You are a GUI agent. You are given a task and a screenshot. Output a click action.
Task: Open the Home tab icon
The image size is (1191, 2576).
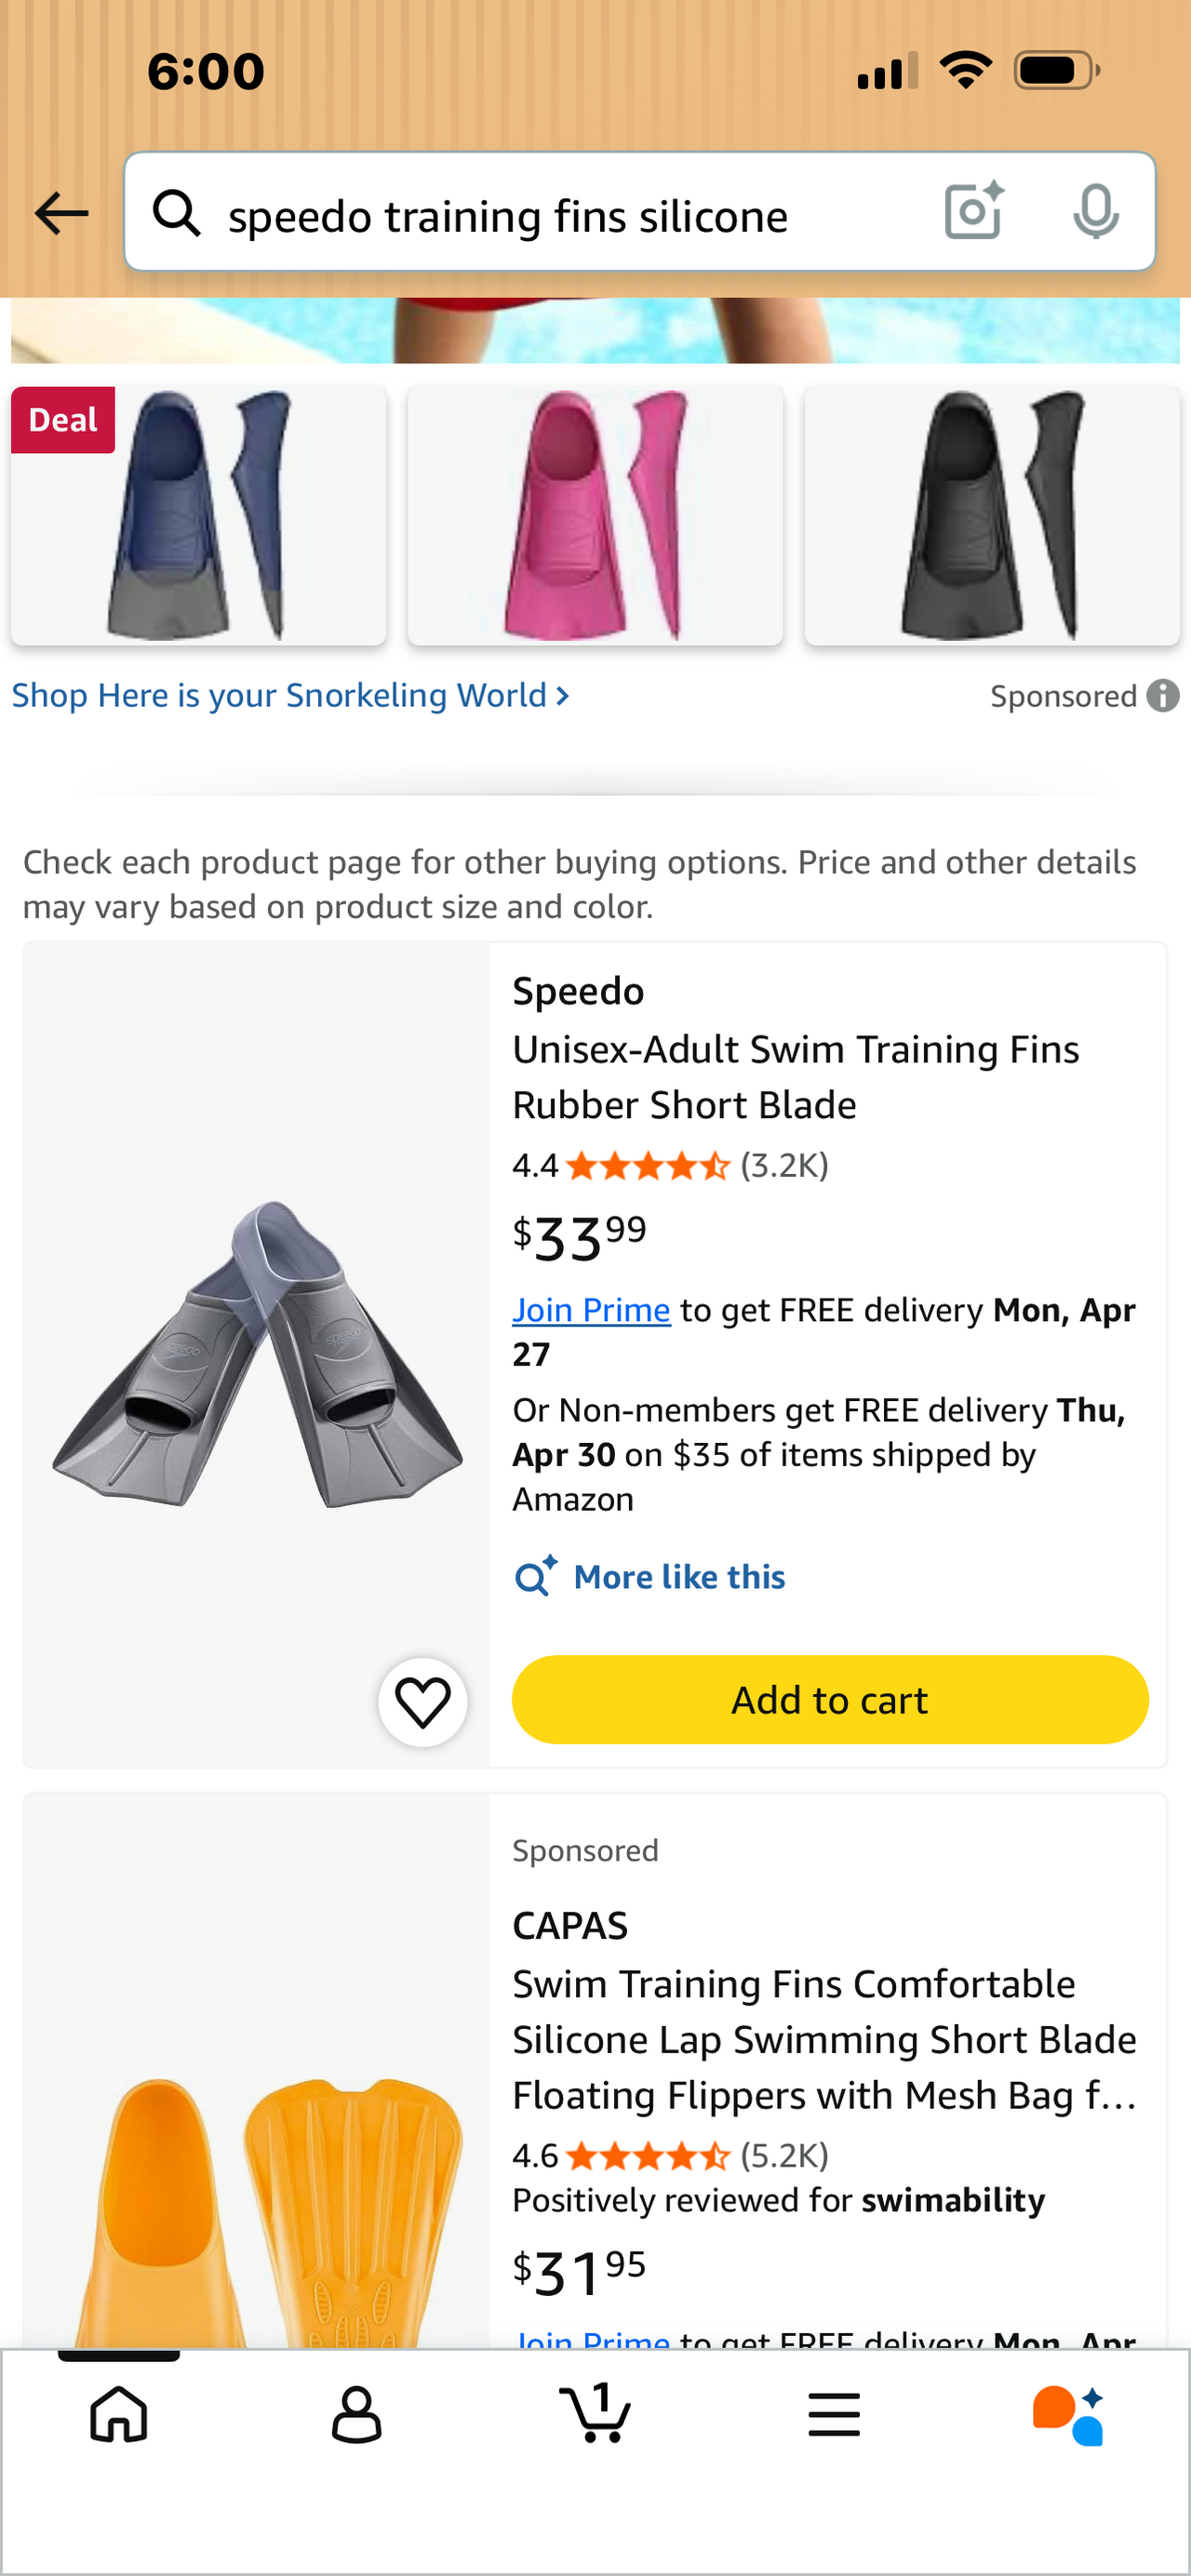119,2415
